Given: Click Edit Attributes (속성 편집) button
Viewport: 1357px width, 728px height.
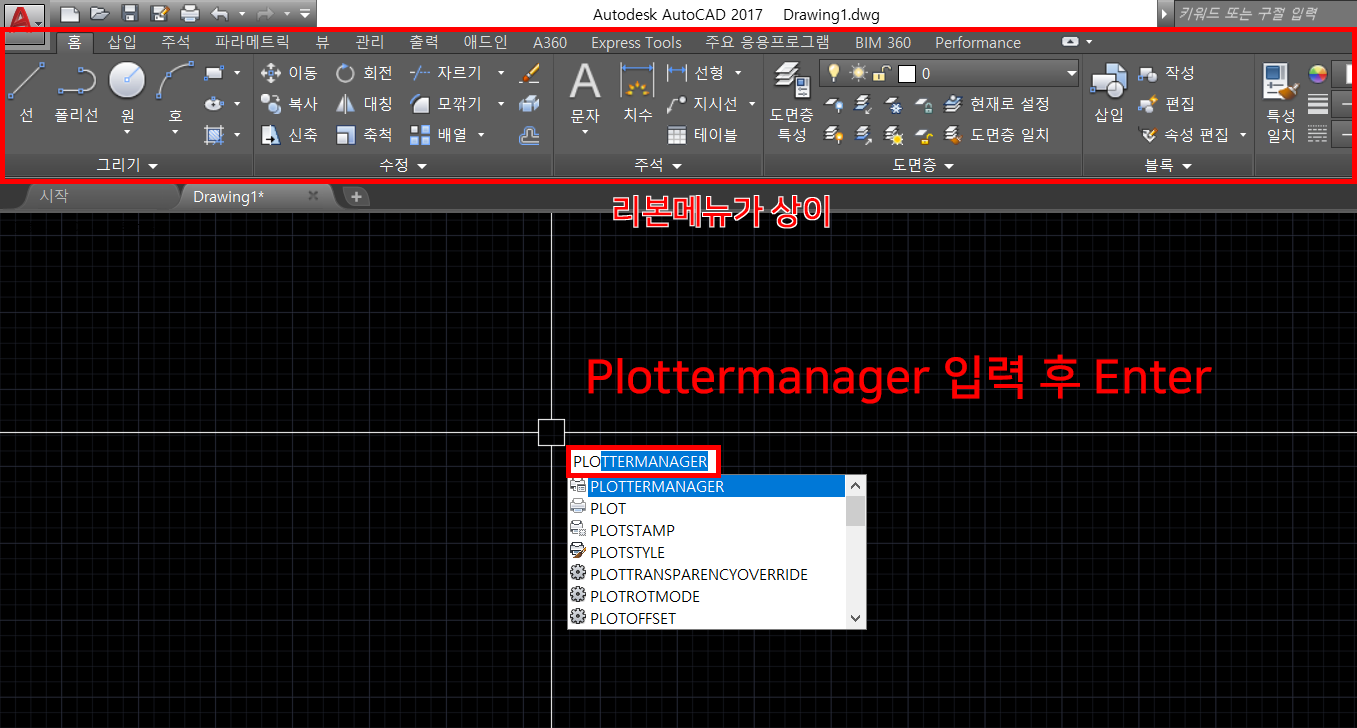Looking at the screenshot, I should coord(1185,135).
